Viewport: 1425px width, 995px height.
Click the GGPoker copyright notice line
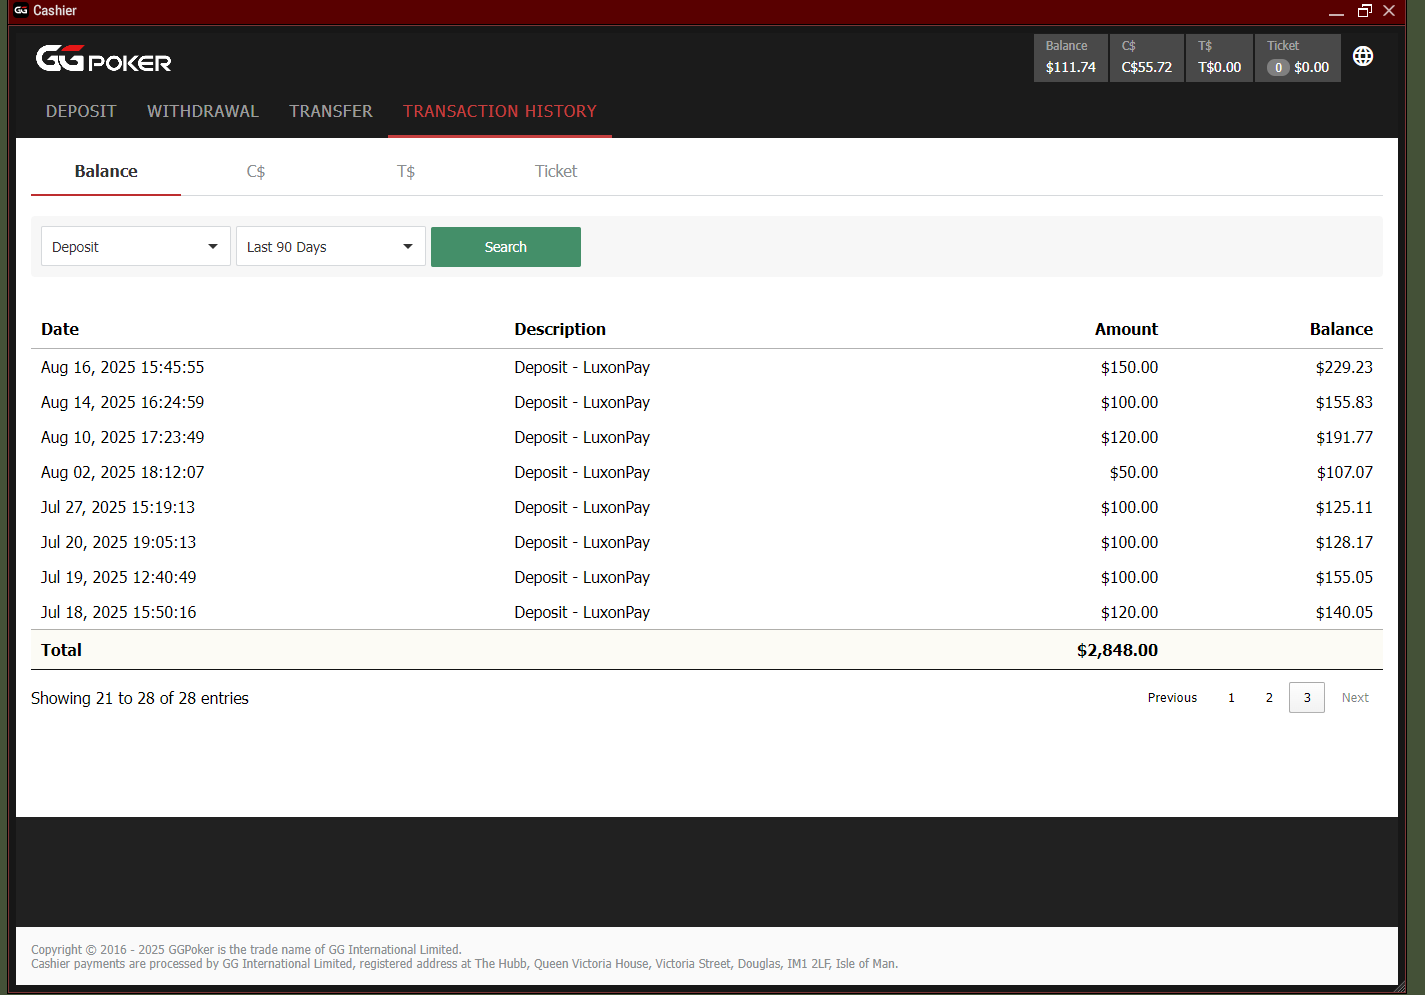click(246, 950)
